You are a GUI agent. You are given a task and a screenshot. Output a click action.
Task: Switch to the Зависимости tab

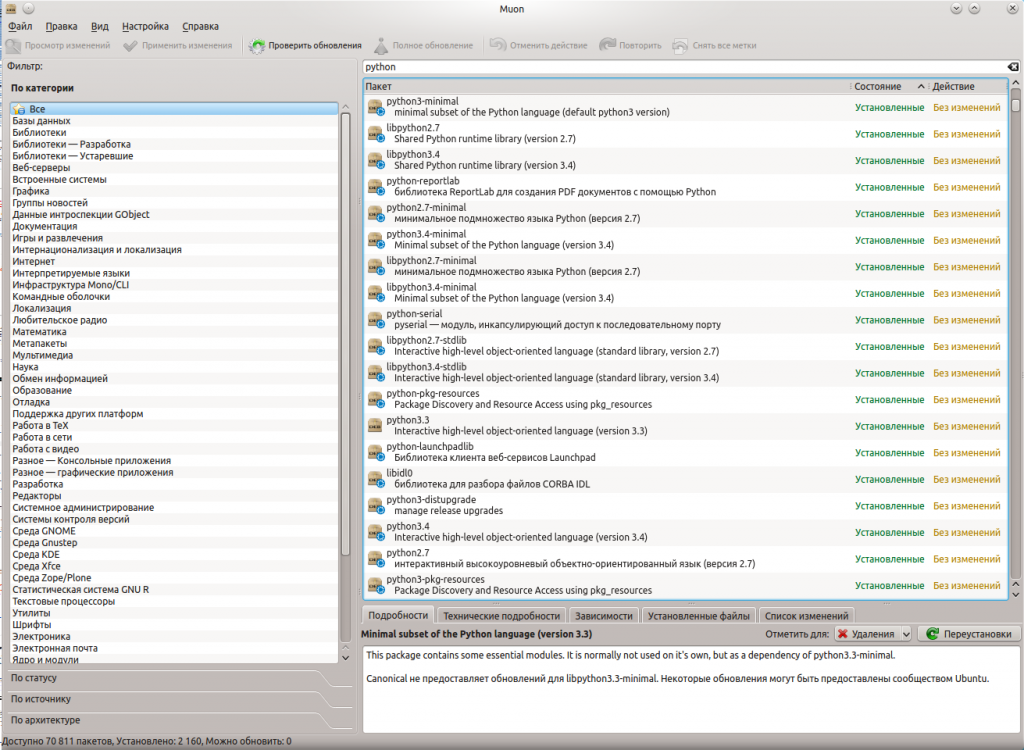[x=603, y=615]
